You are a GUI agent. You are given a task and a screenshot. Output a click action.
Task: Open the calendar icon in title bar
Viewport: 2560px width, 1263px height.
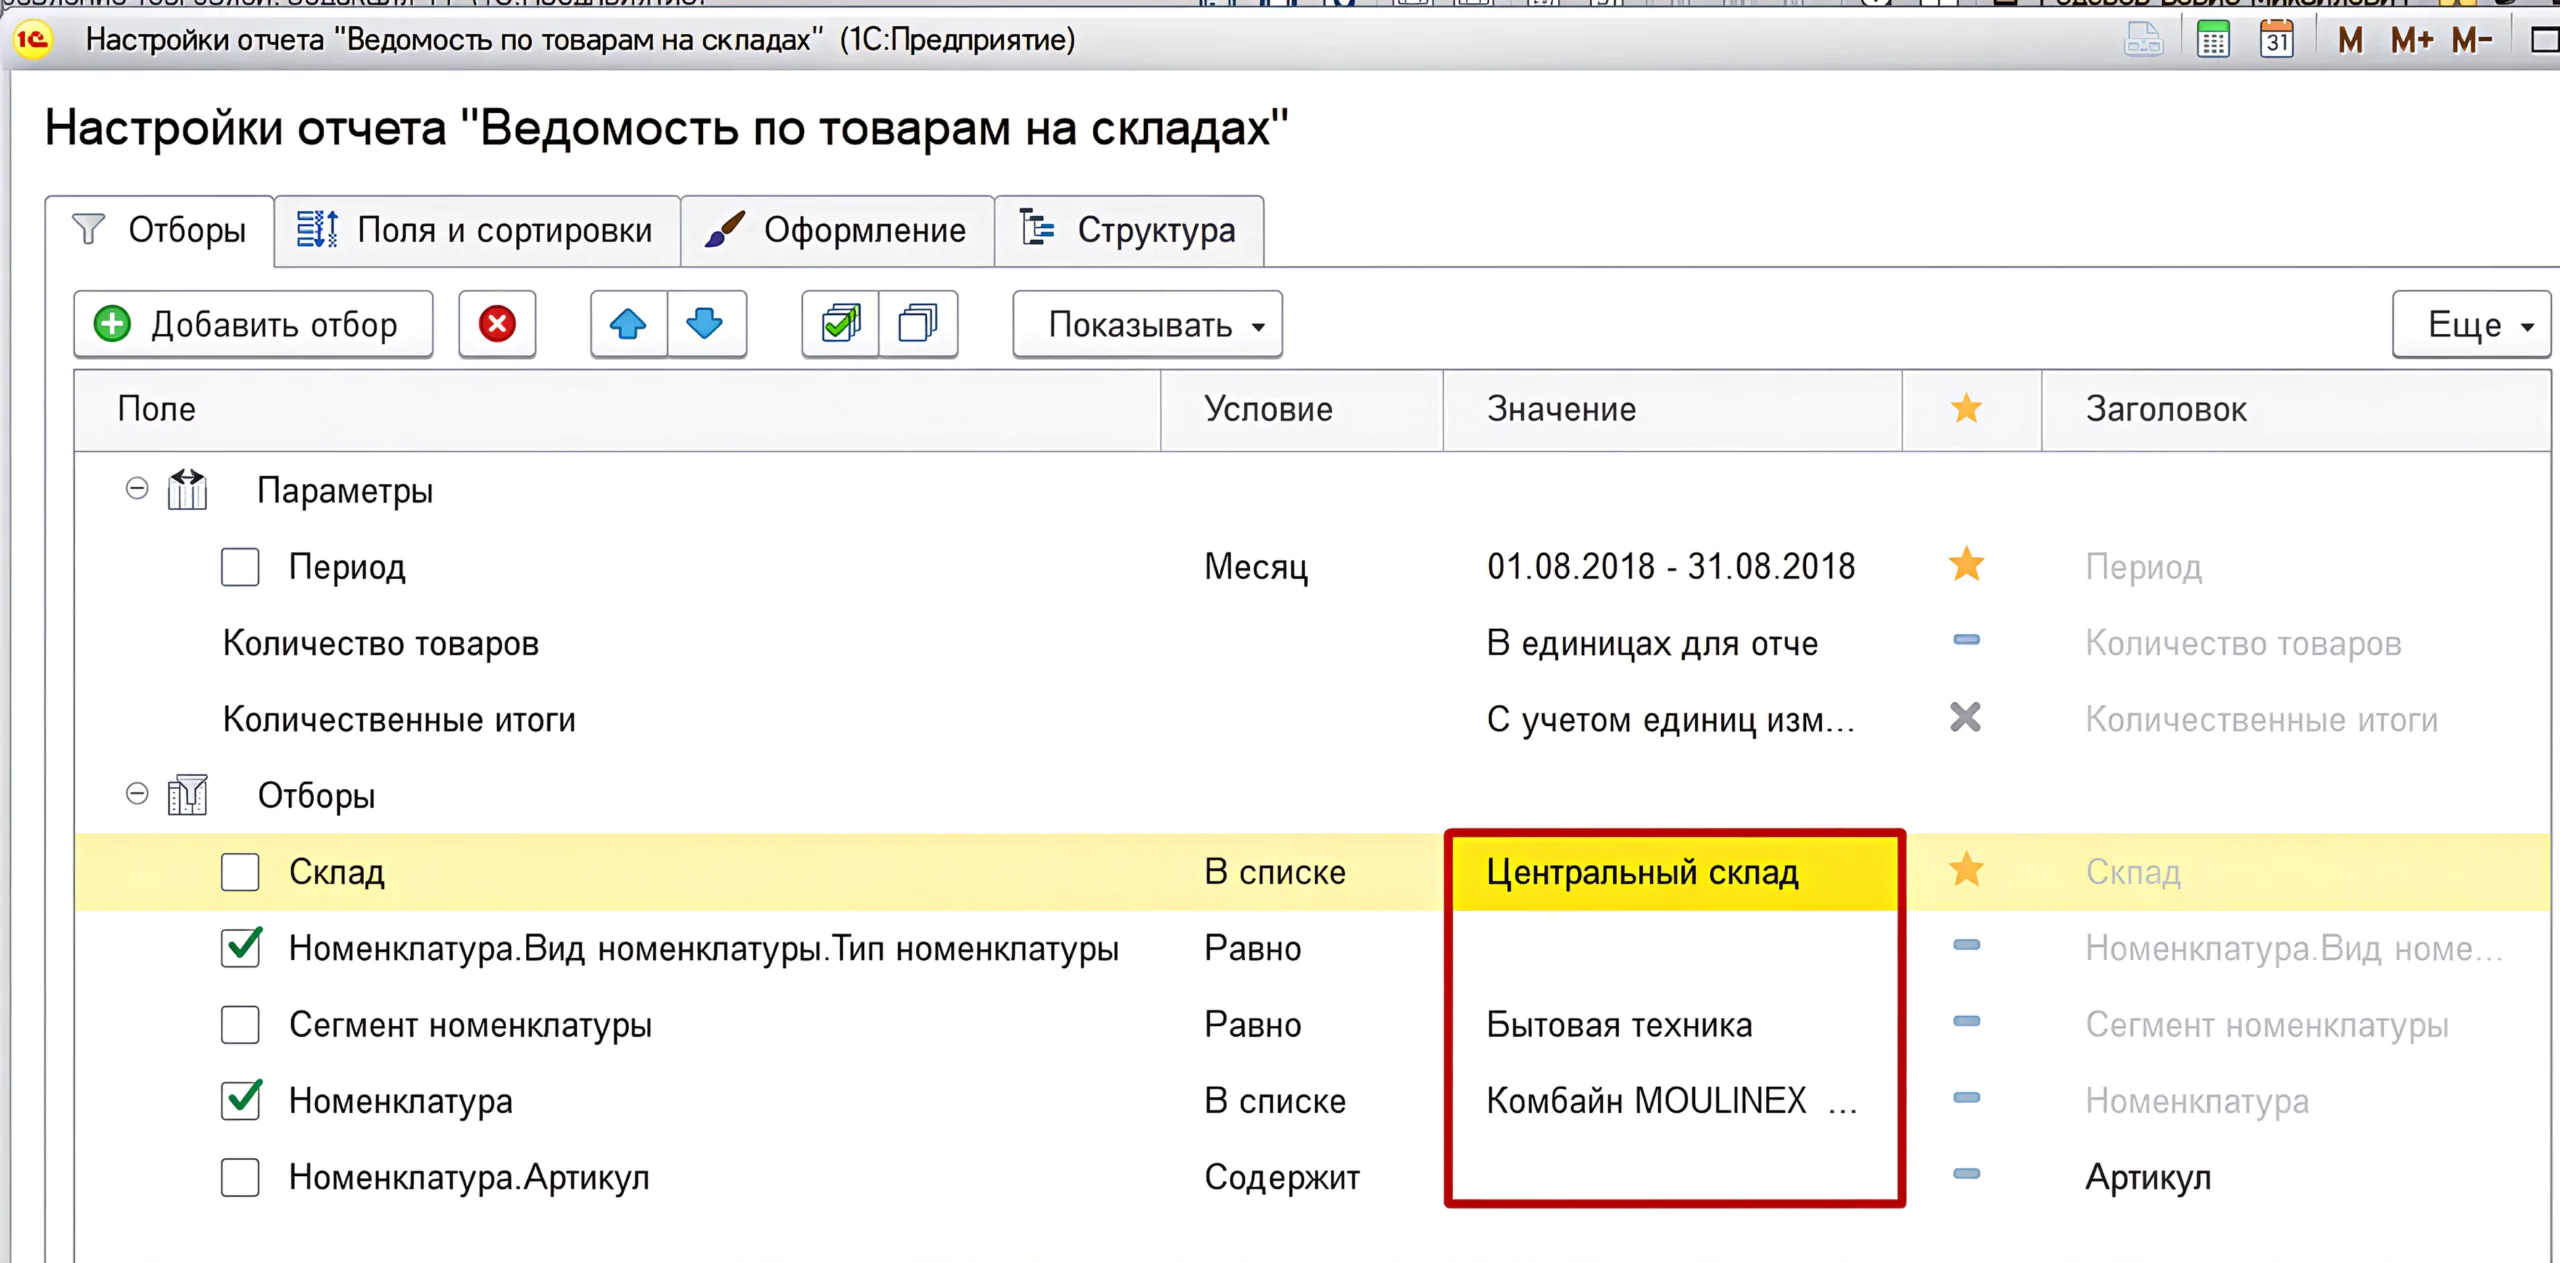[2277, 40]
